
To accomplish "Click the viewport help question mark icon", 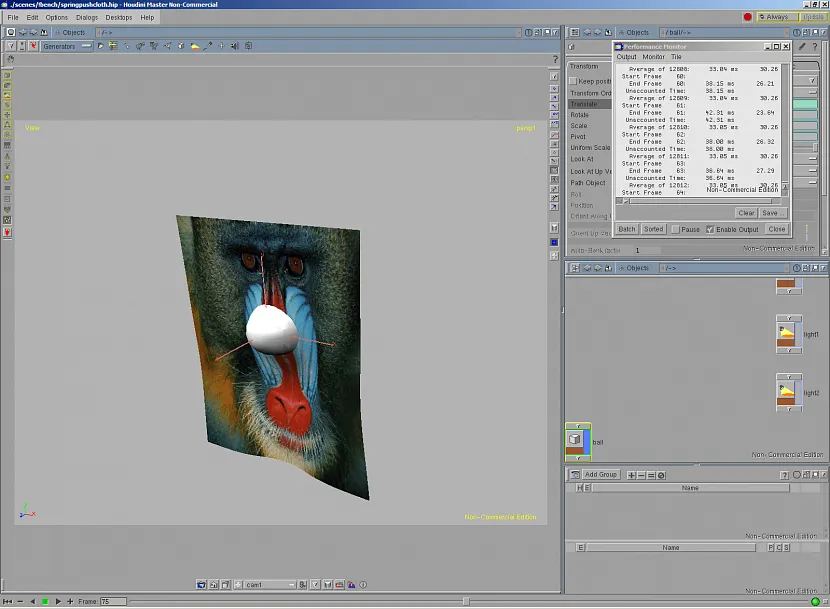I will (554, 61).
